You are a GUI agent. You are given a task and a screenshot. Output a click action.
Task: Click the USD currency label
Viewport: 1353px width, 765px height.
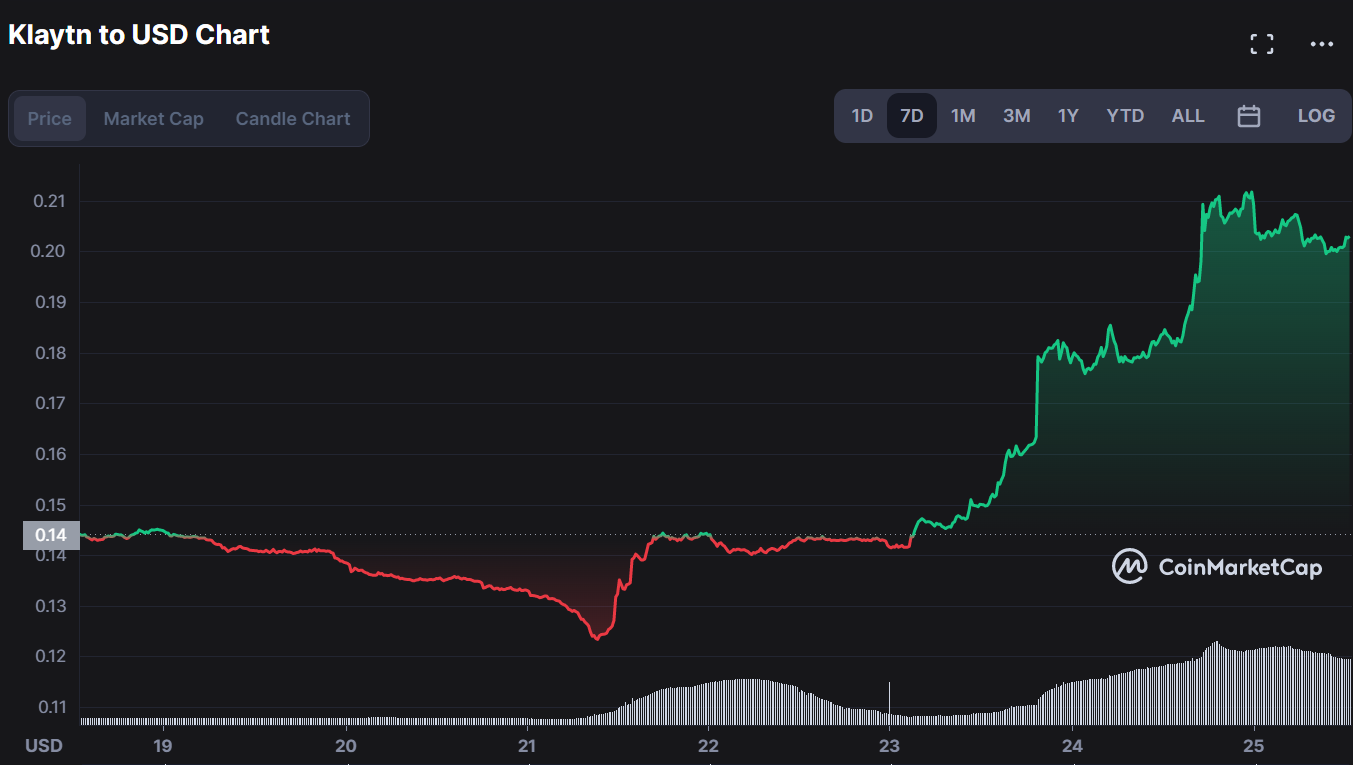click(43, 745)
